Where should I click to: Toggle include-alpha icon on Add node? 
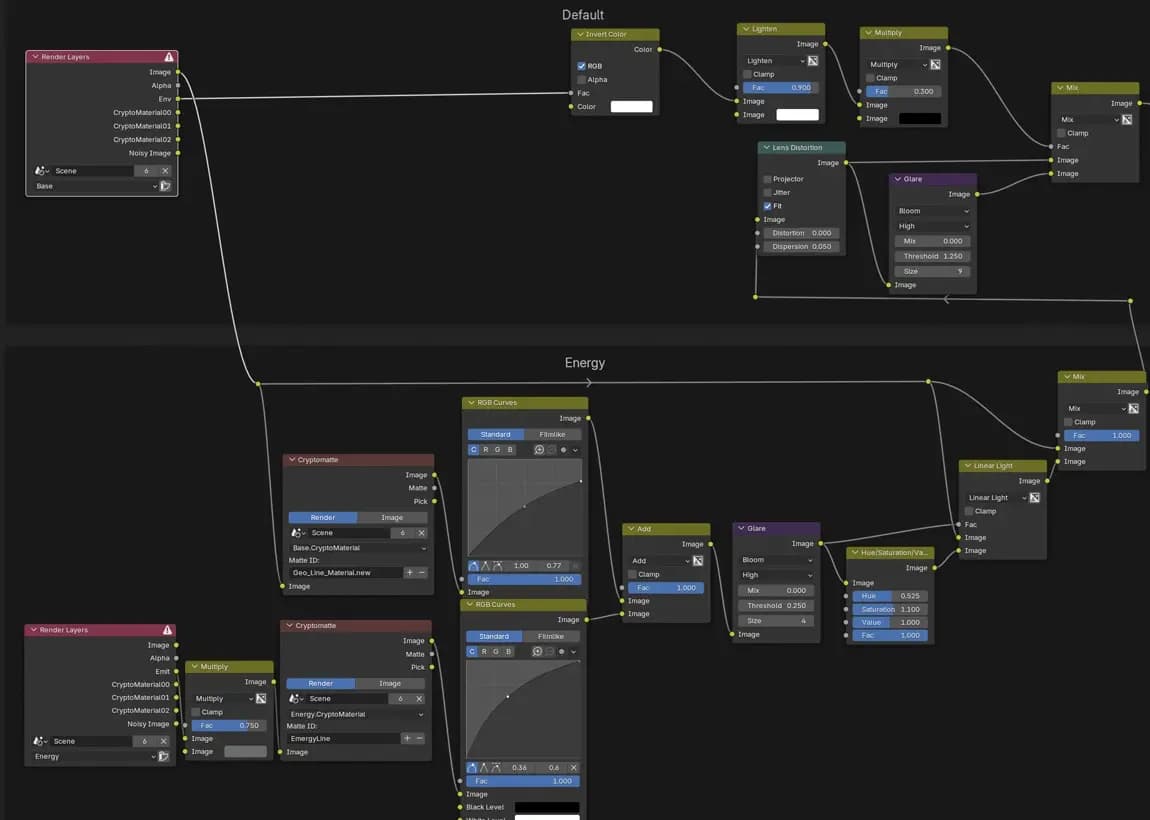coord(698,560)
